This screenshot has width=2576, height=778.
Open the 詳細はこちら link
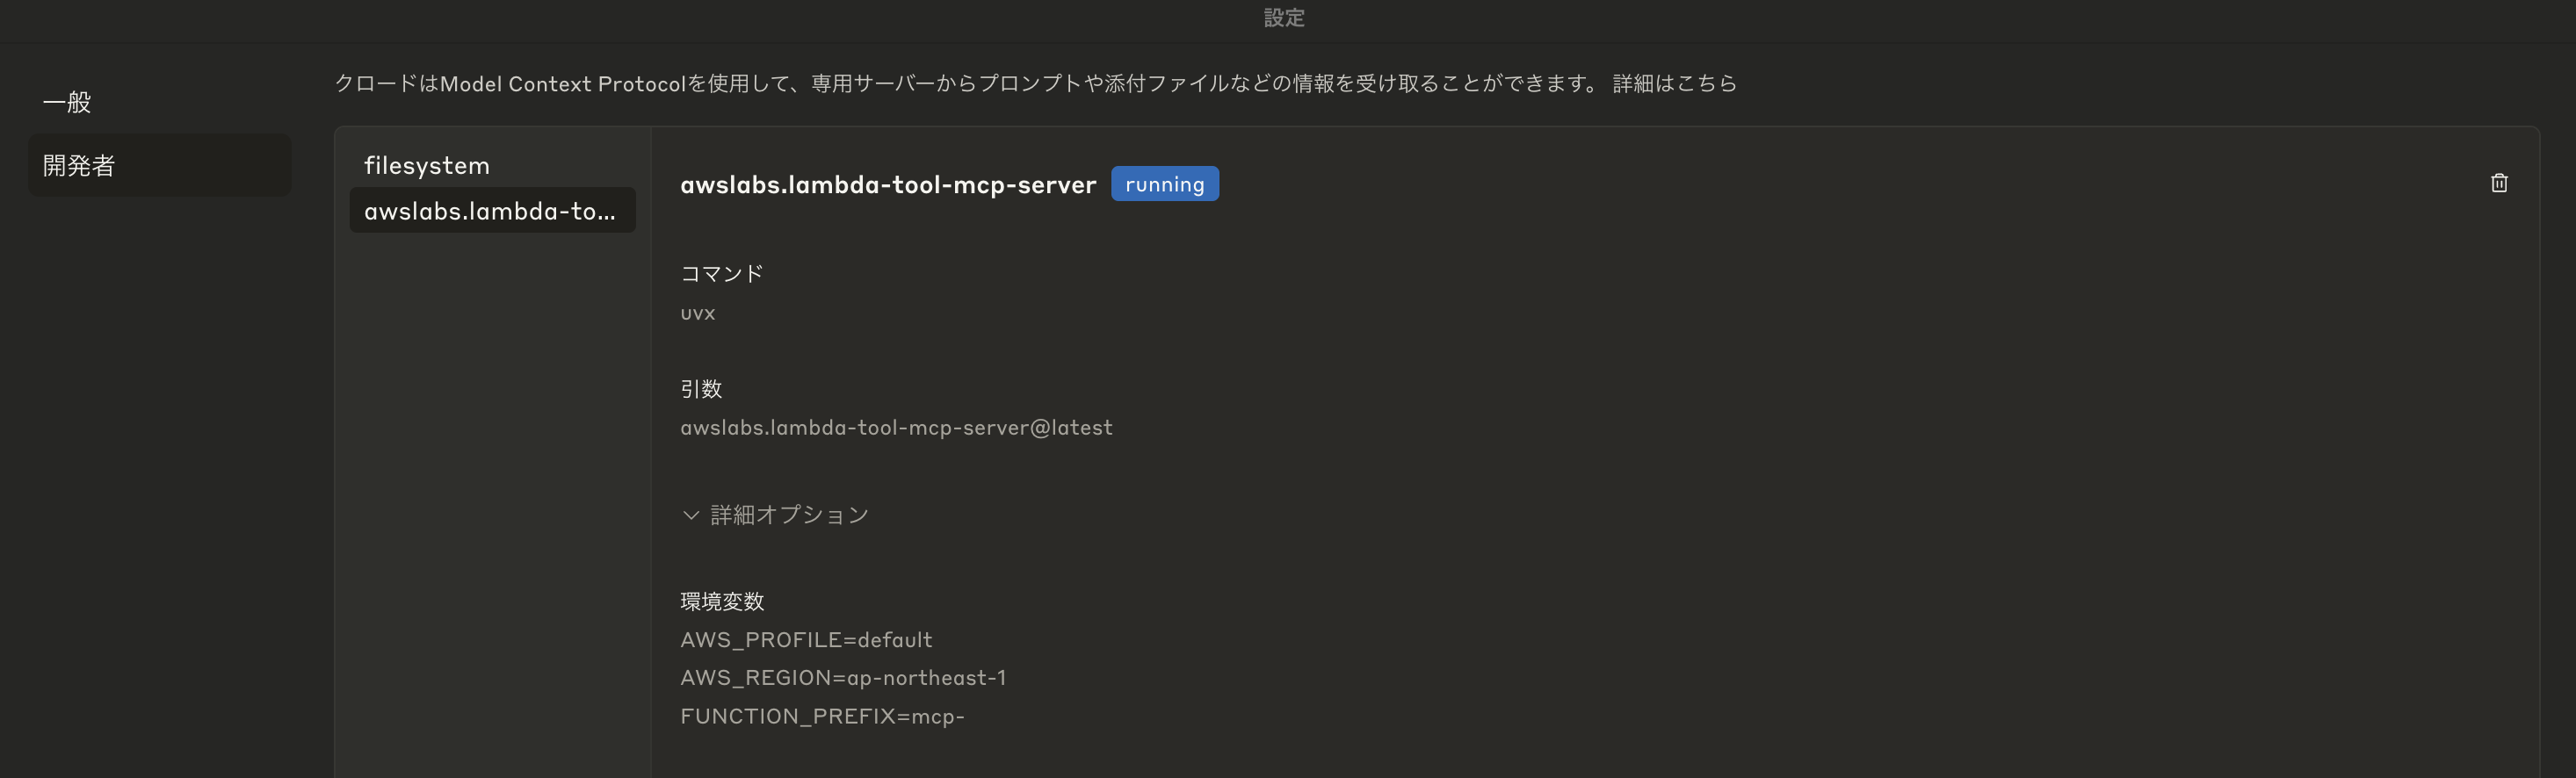coord(1674,83)
